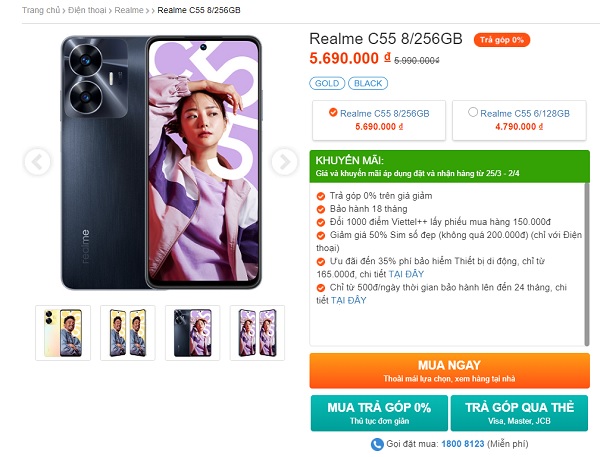Choose the BLACK color option

[369, 84]
